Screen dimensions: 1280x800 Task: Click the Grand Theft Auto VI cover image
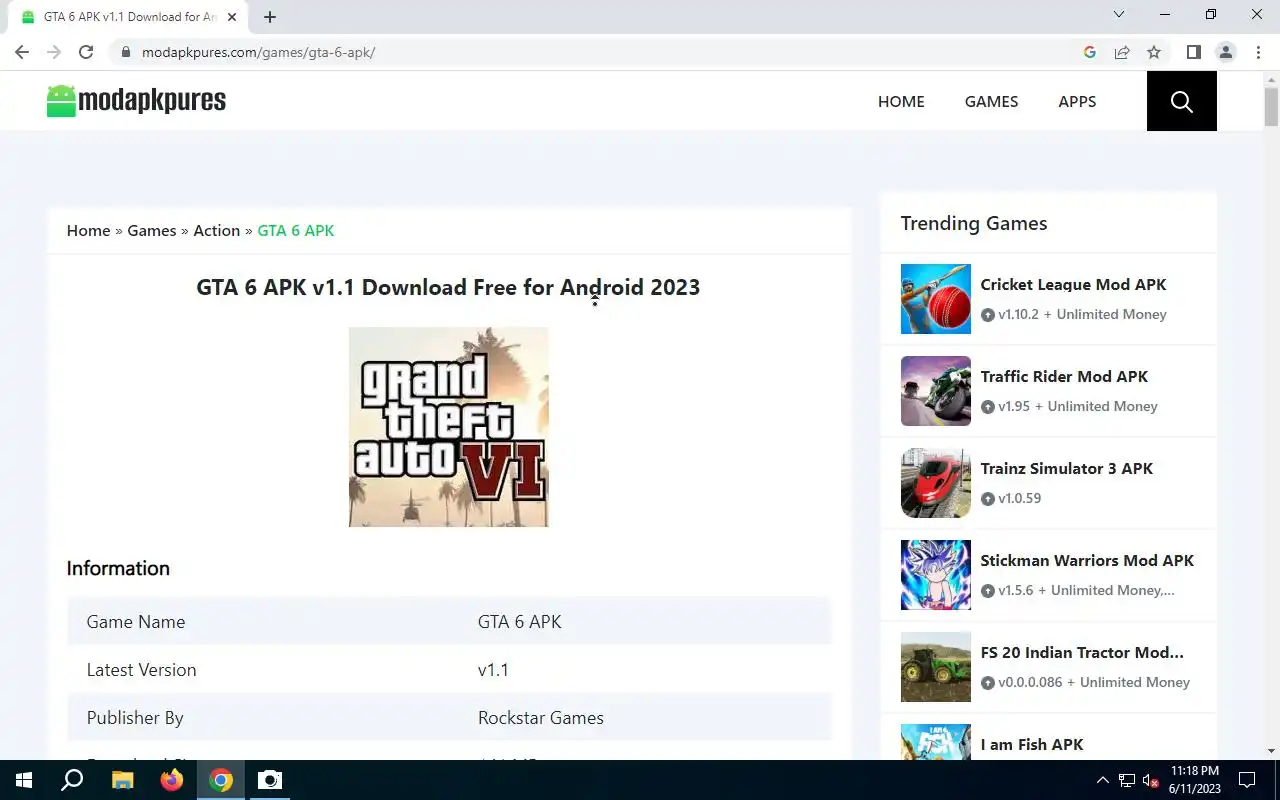pos(448,427)
